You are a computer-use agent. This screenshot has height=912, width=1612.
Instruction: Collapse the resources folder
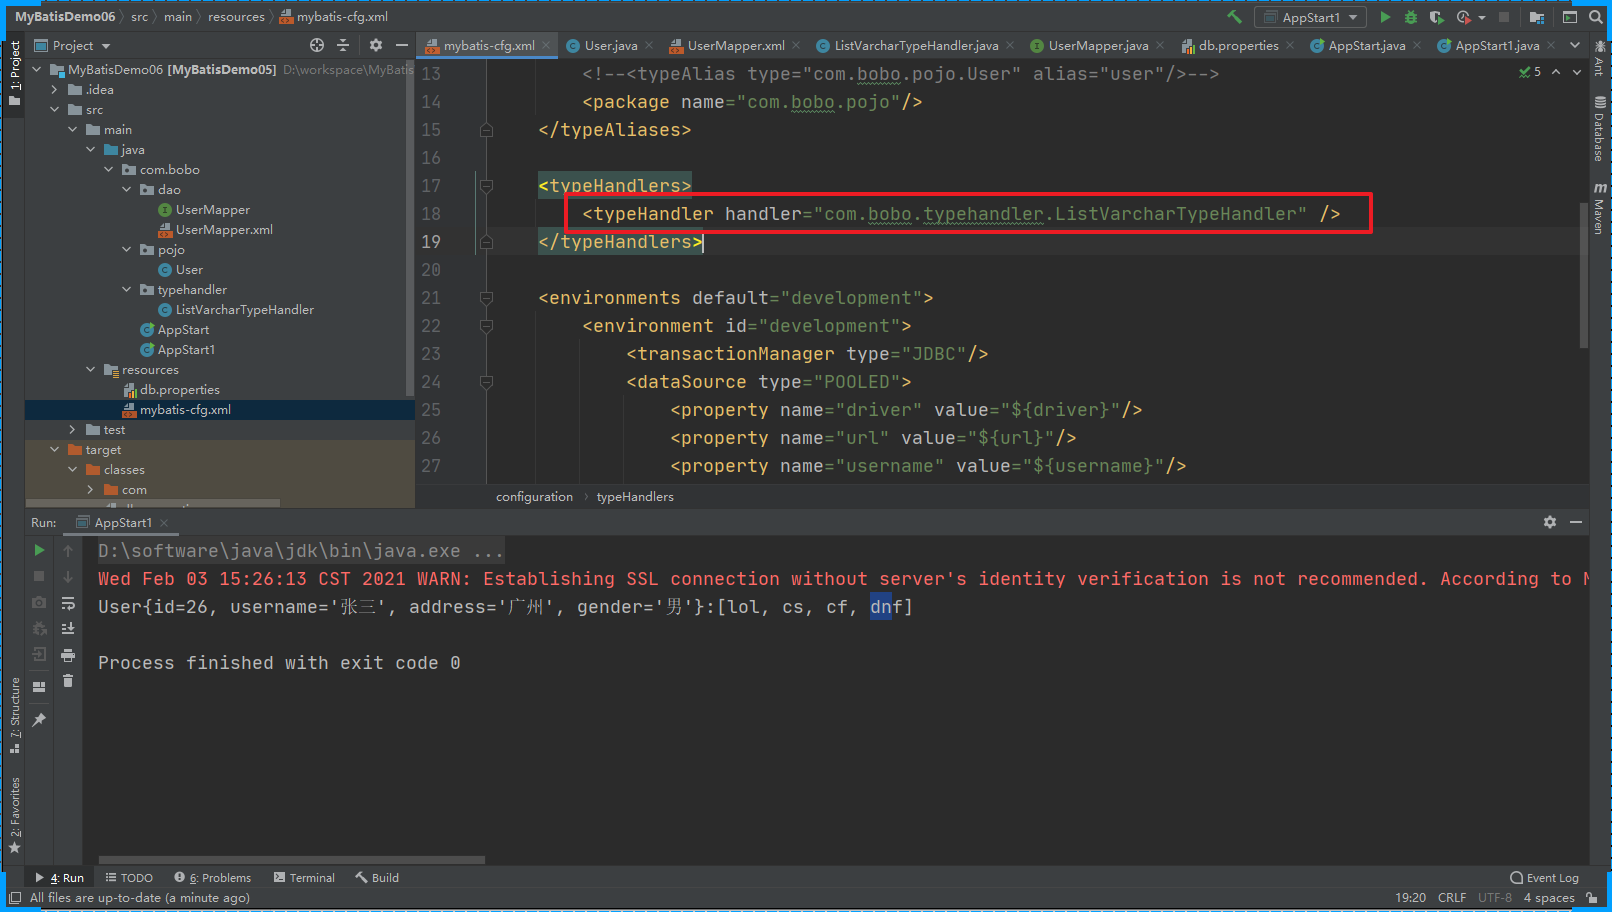[90, 370]
